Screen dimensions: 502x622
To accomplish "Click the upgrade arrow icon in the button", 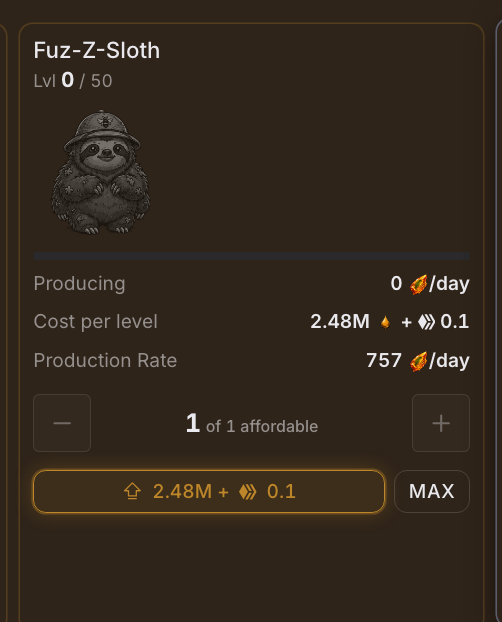I will [x=132, y=491].
